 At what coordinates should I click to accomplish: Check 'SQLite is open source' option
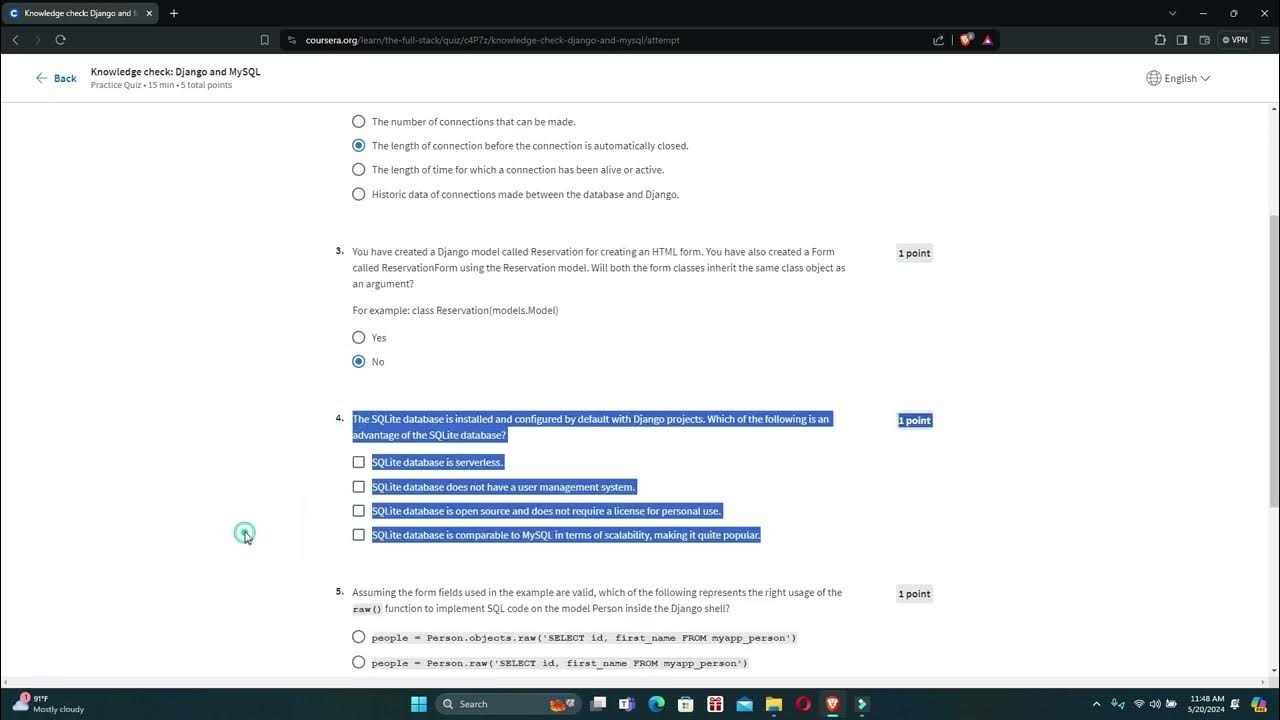pos(358,510)
